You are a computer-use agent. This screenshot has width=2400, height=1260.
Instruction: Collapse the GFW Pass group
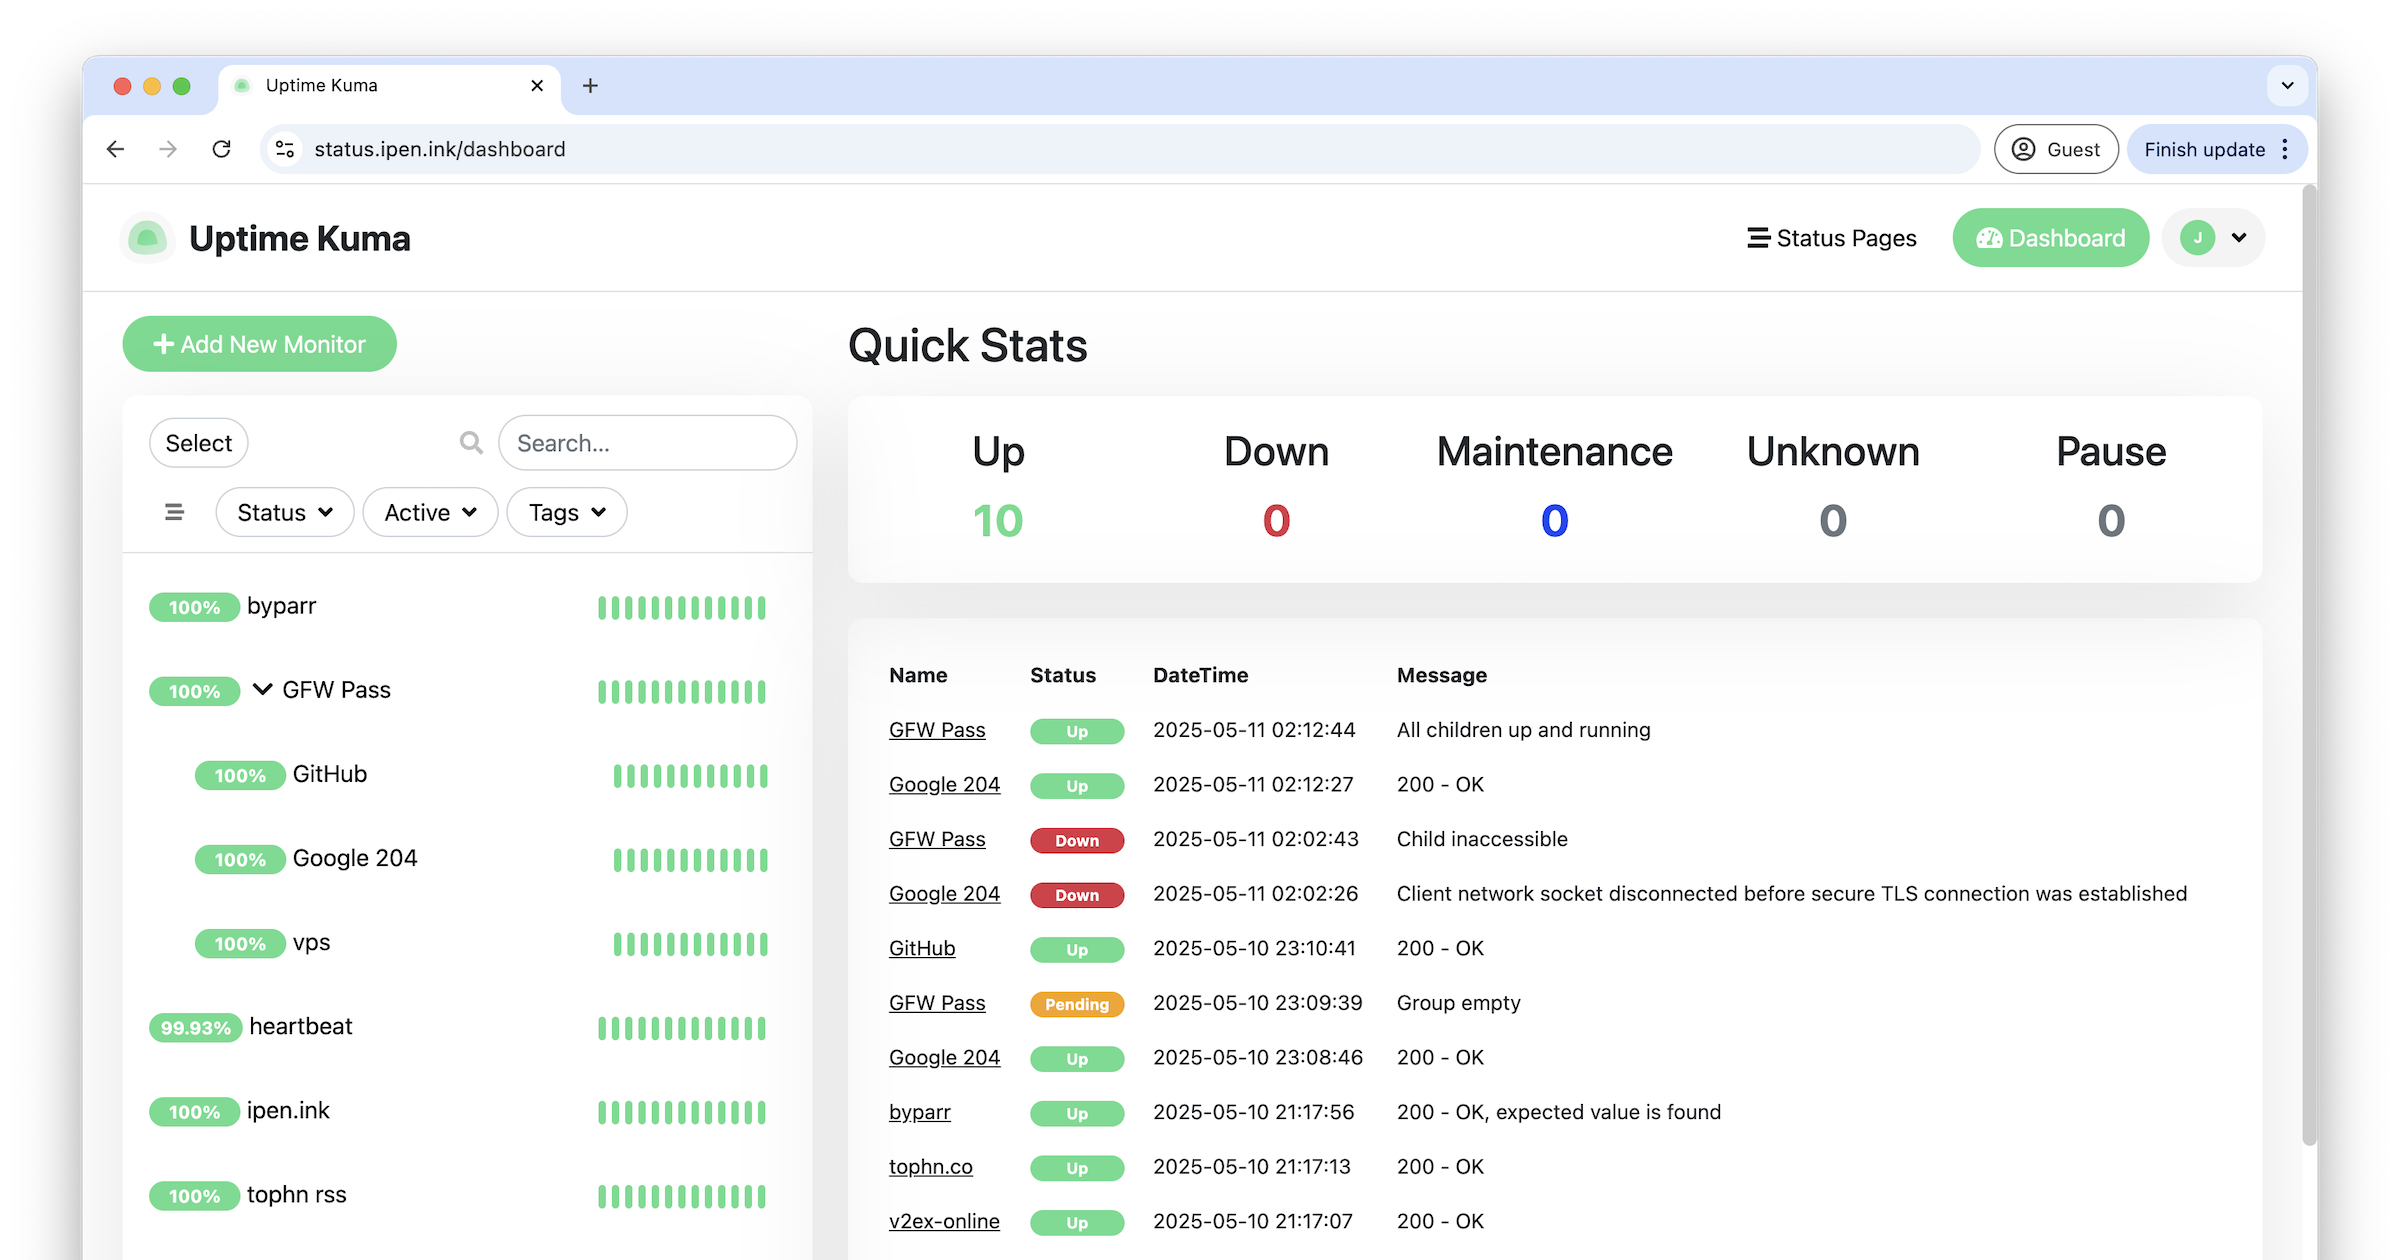(262, 690)
